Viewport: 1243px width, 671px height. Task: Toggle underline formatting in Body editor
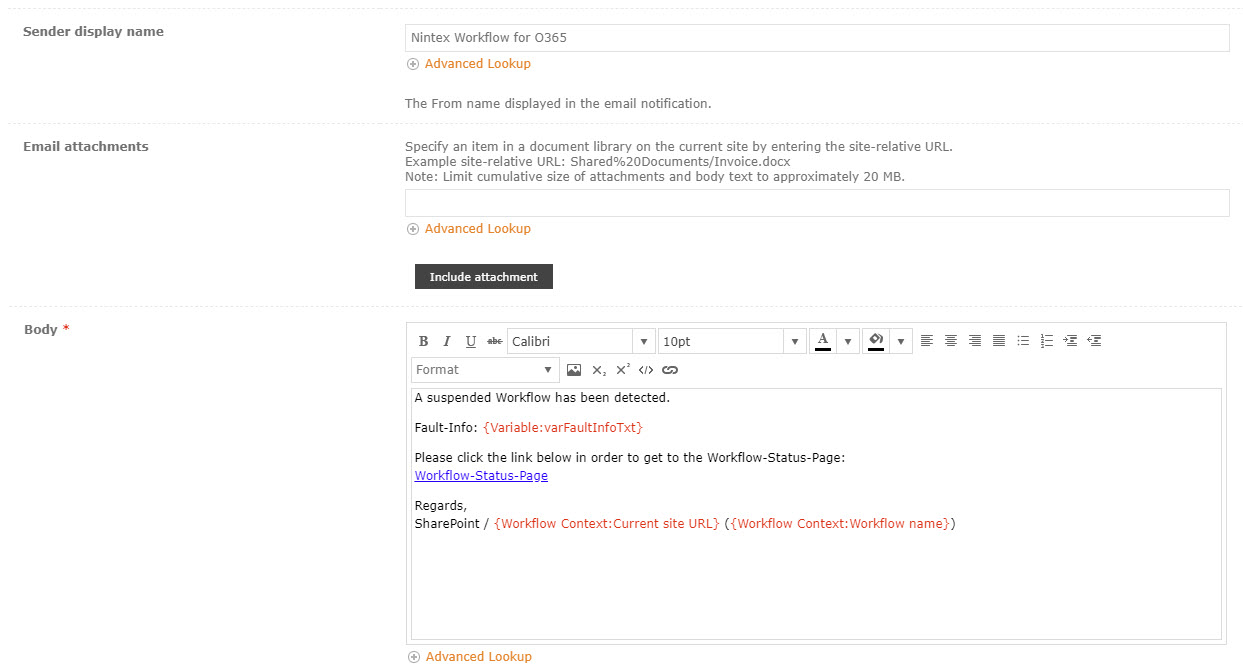point(471,341)
